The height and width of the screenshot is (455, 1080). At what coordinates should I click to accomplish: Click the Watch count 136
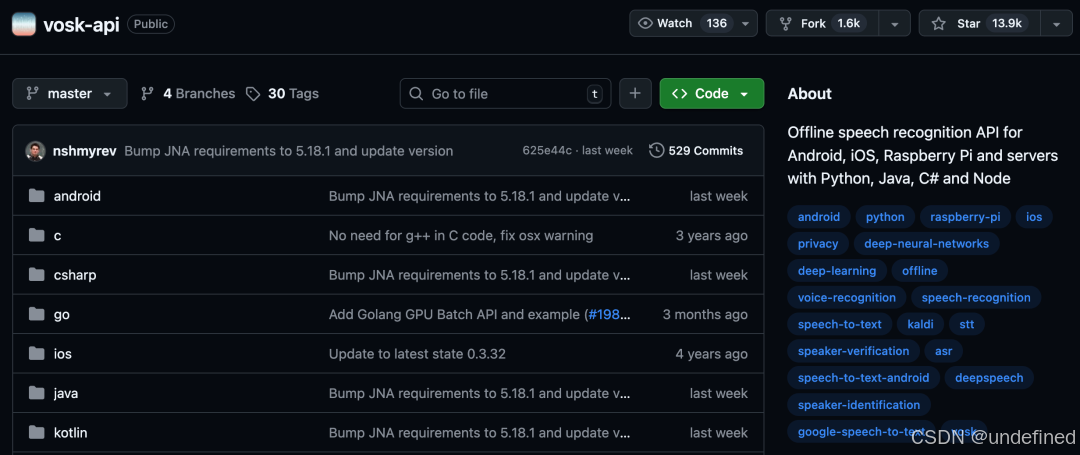(x=716, y=23)
